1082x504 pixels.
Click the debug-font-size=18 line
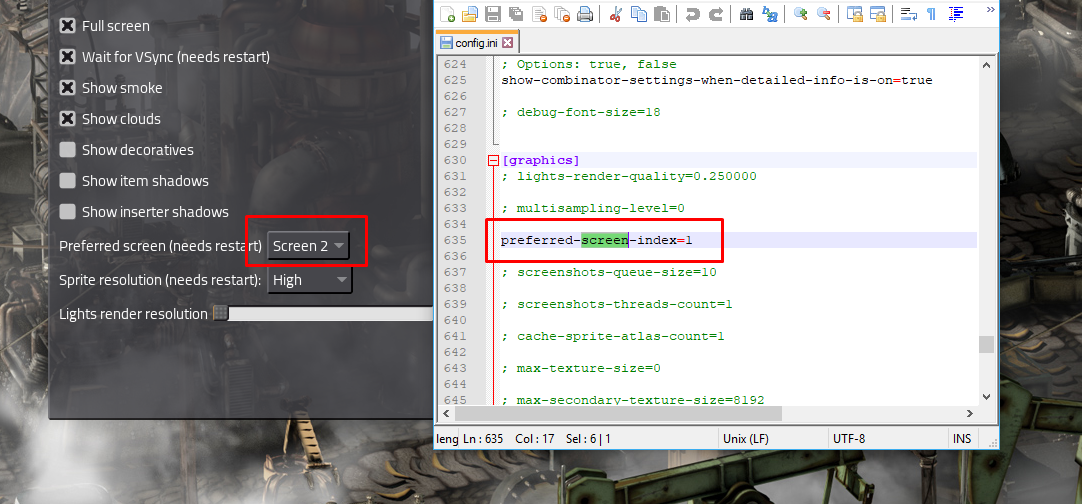coord(581,112)
